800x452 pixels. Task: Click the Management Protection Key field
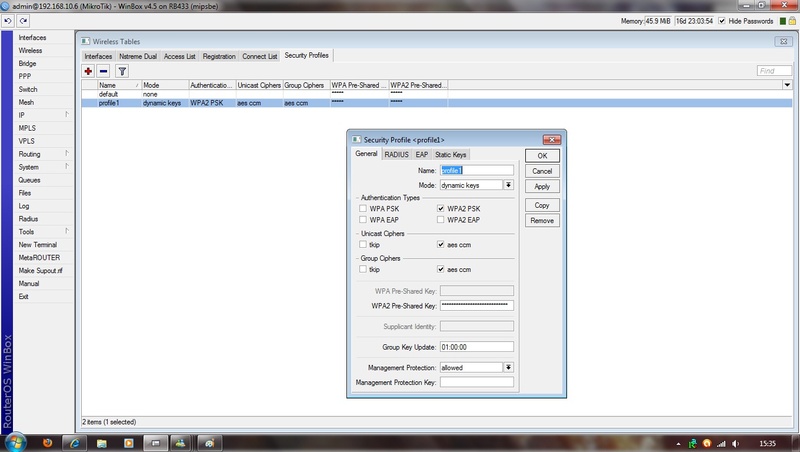click(x=477, y=382)
